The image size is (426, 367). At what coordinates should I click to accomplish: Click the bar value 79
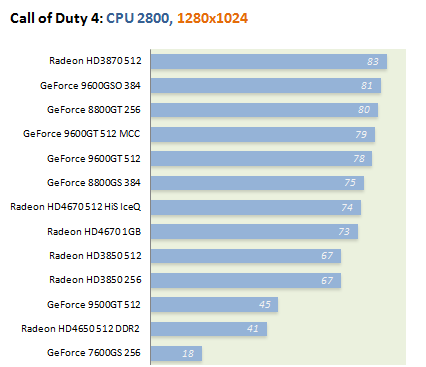361,134
